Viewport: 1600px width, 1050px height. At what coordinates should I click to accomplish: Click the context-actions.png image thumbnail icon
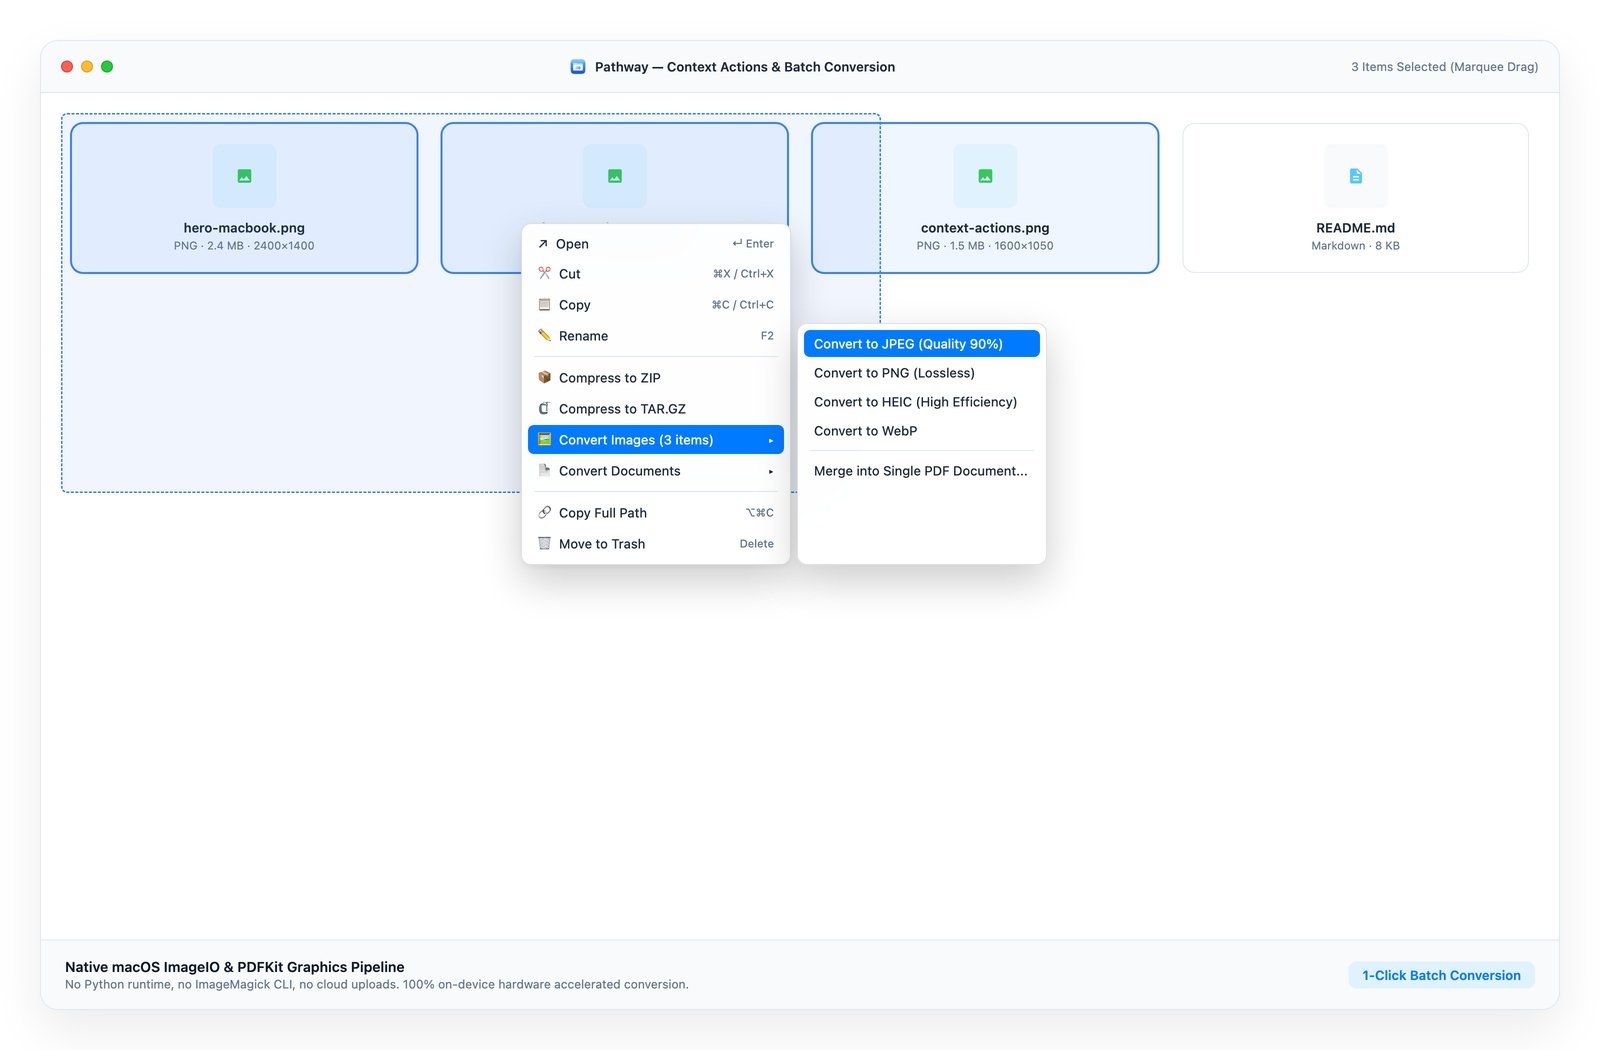pos(985,176)
